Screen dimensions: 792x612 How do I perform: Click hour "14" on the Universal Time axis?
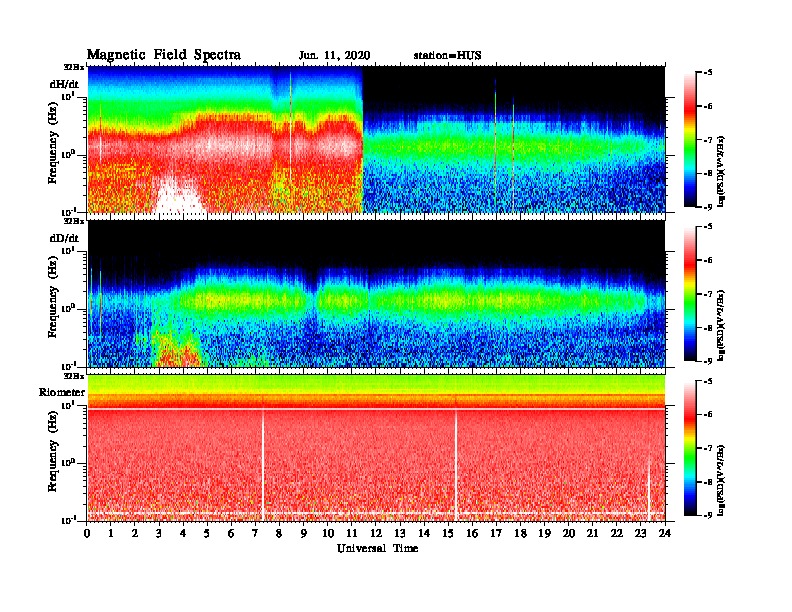pyautogui.click(x=424, y=534)
